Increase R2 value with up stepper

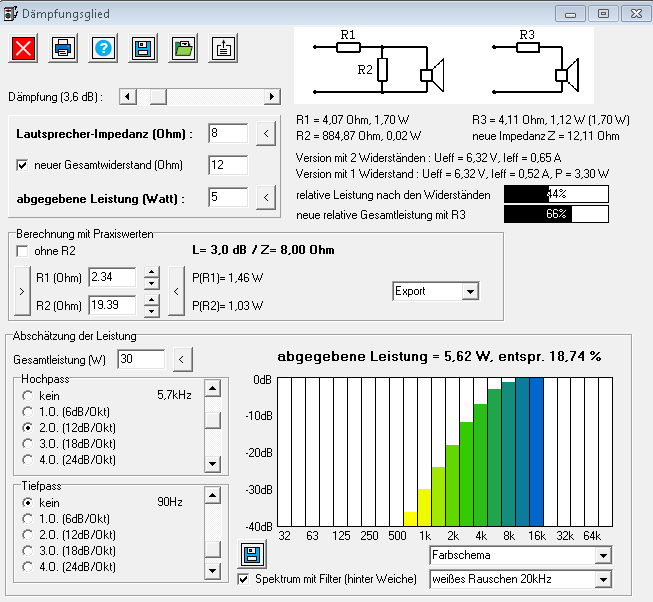point(152,300)
